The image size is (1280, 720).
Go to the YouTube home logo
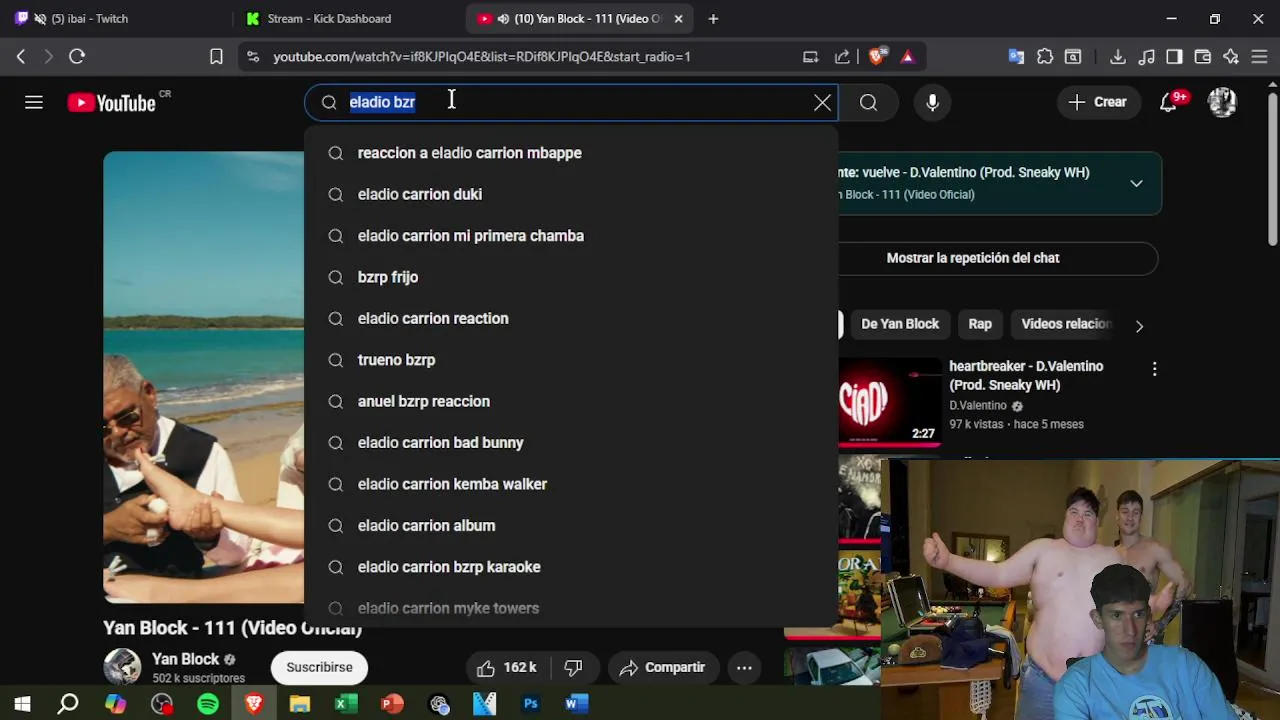click(x=112, y=103)
